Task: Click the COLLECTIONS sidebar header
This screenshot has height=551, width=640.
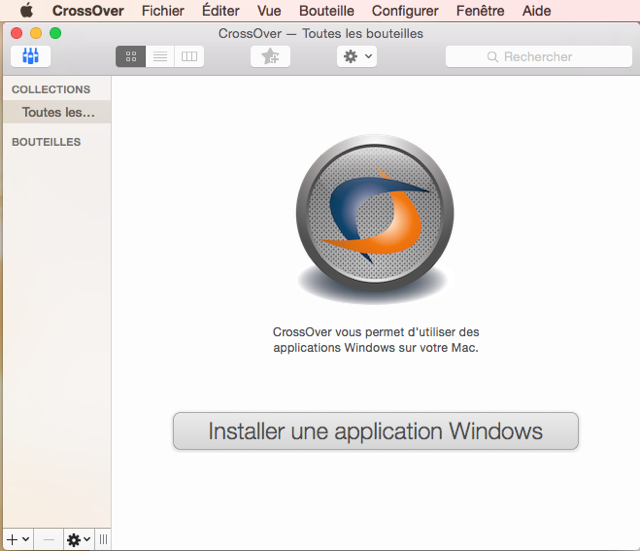Action: coord(51,89)
